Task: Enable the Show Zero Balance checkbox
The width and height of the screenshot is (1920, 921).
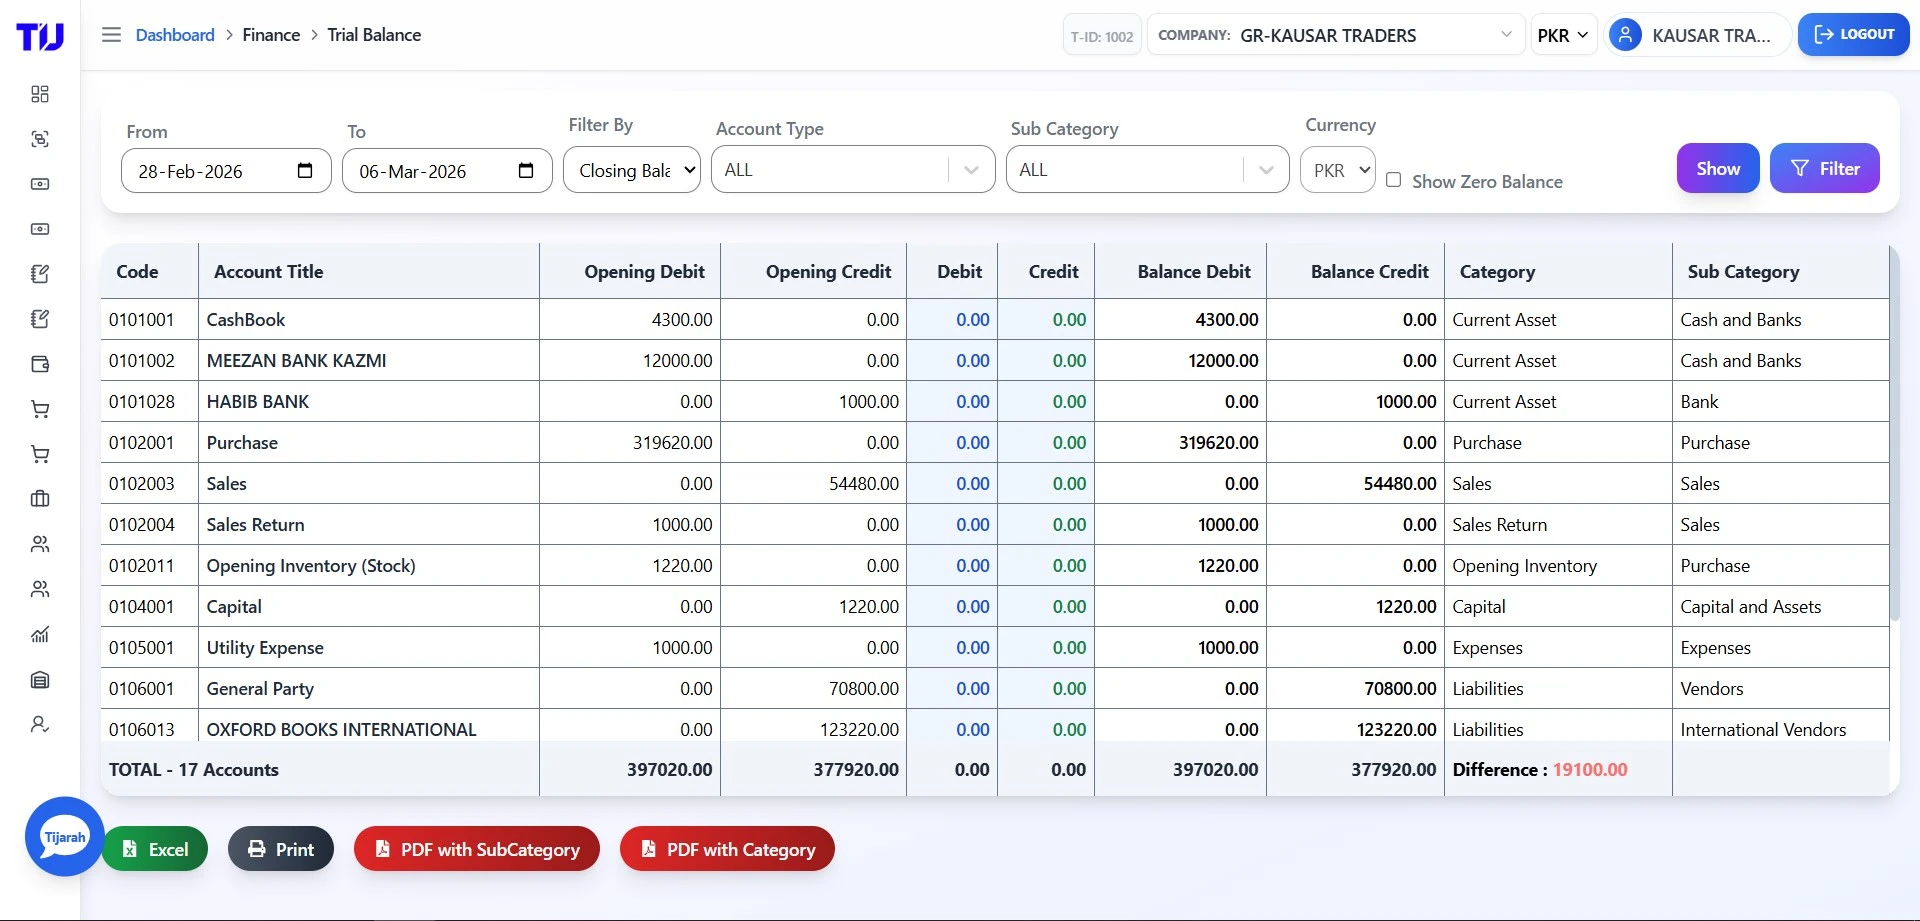Action: tap(1396, 180)
